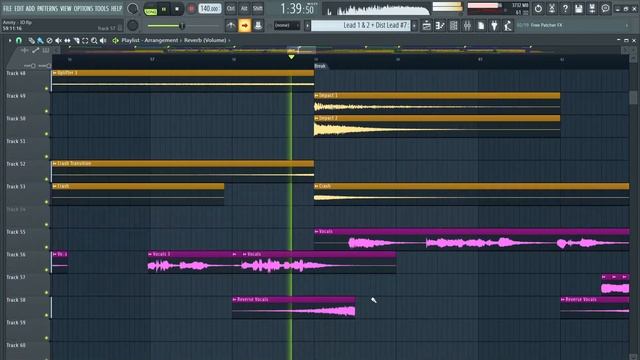Show the Playlist window via toolbar icon

tap(426, 25)
